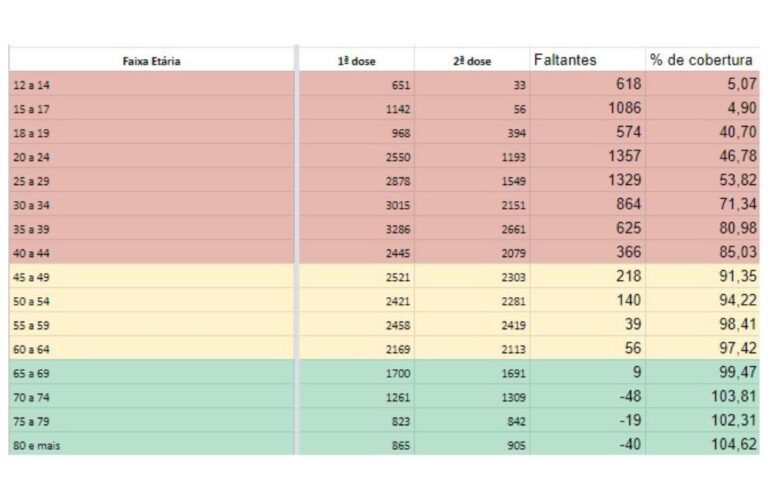Image resolution: width=768 pixels, height=499 pixels.
Task: Select the 'Faltantes' header cell
Action: tap(565, 60)
